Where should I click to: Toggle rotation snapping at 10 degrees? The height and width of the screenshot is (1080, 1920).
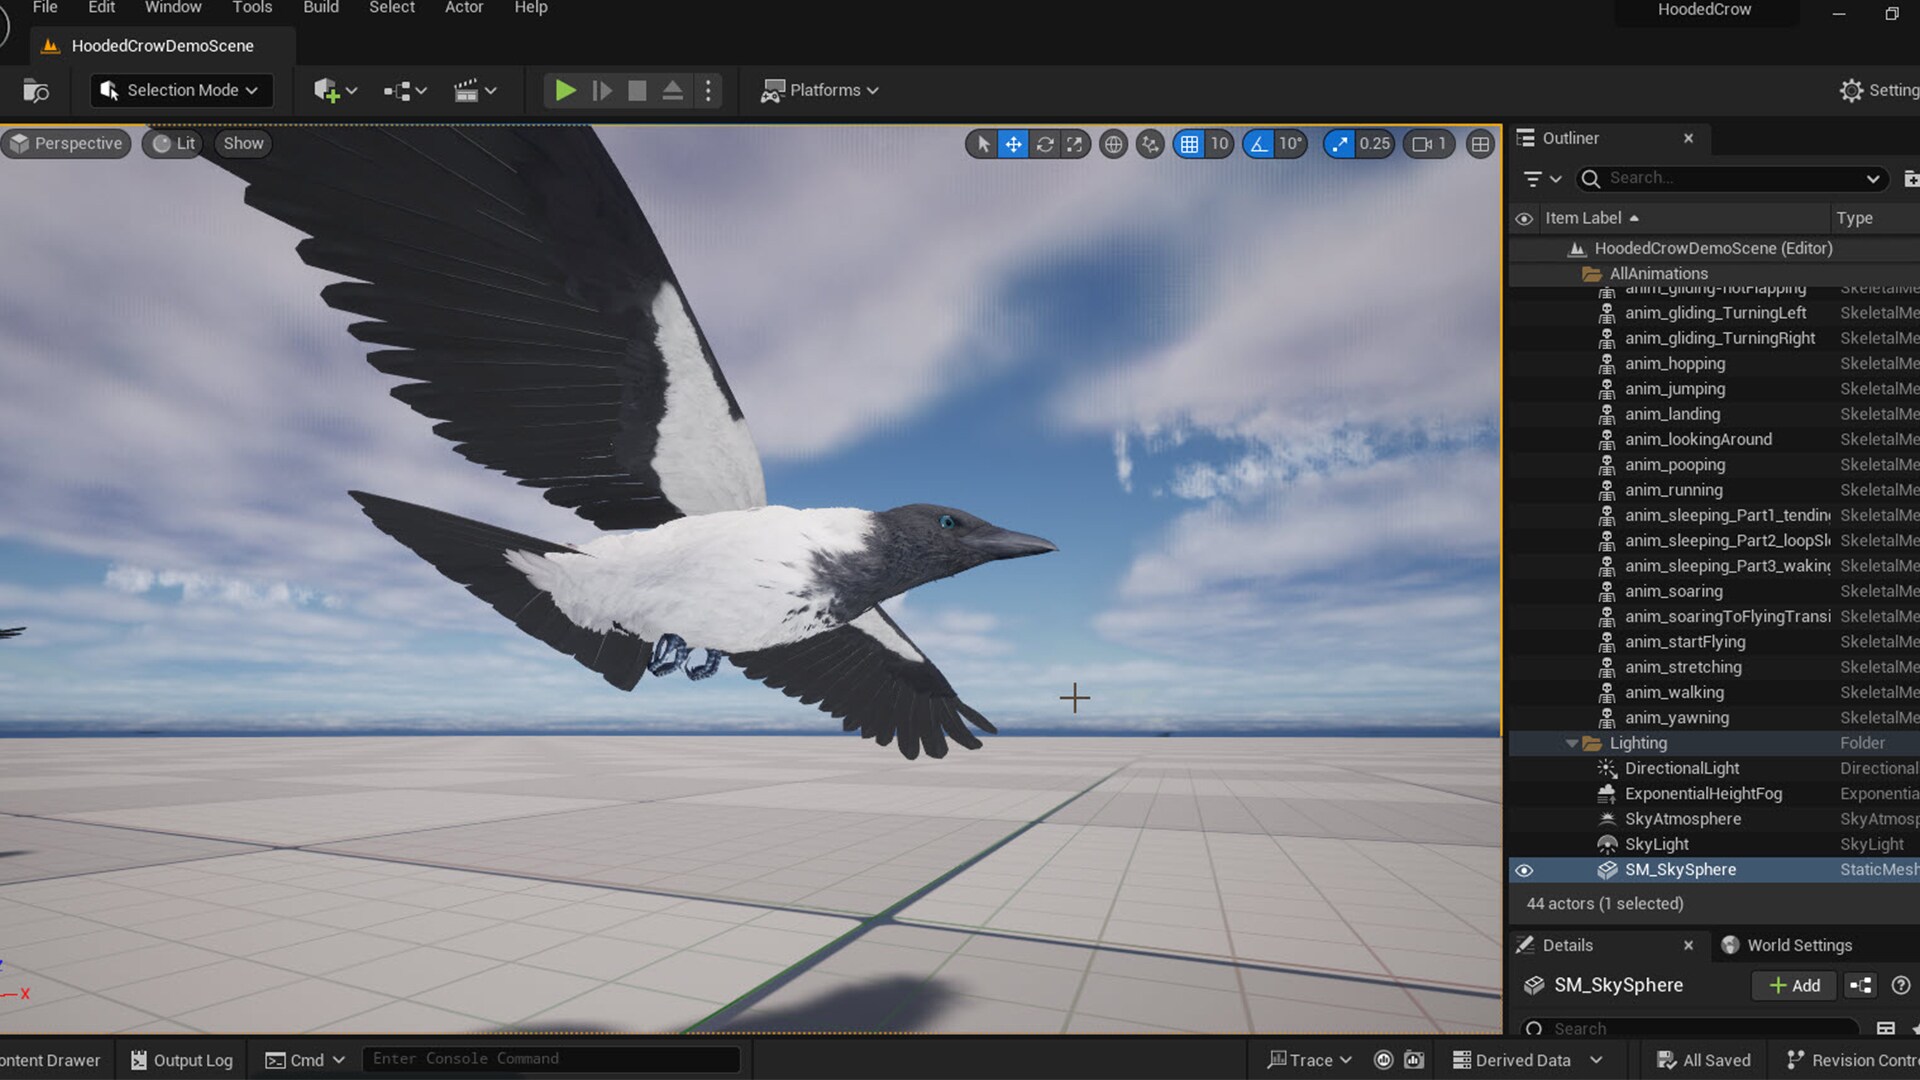tap(1257, 144)
